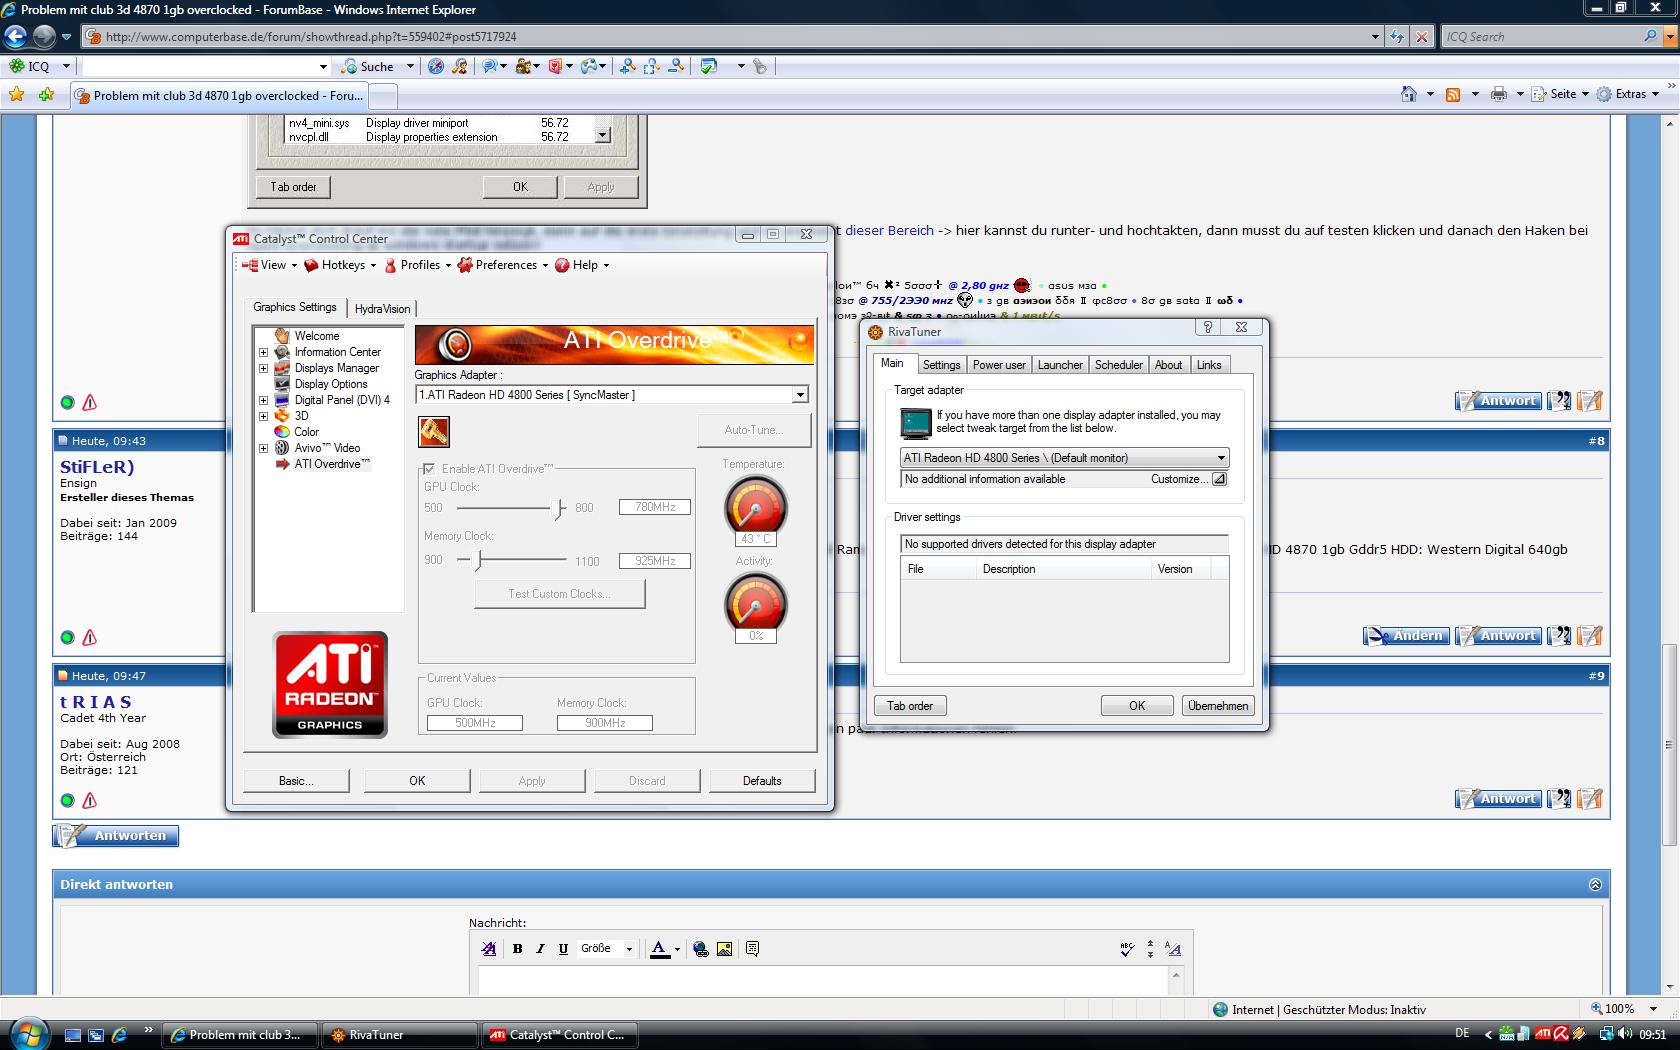The image size is (1680, 1050).
Task: Click Übernehmen in RivaTuner
Action: click(x=1218, y=706)
